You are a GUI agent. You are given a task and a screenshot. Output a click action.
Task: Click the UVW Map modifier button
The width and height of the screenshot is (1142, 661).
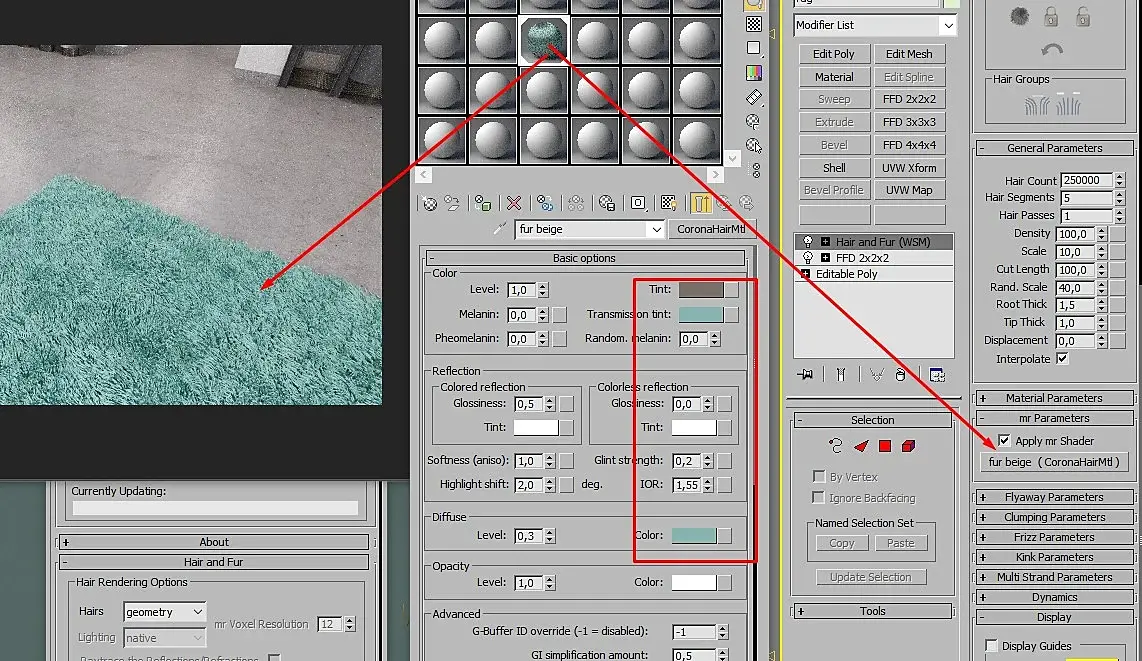(909, 190)
